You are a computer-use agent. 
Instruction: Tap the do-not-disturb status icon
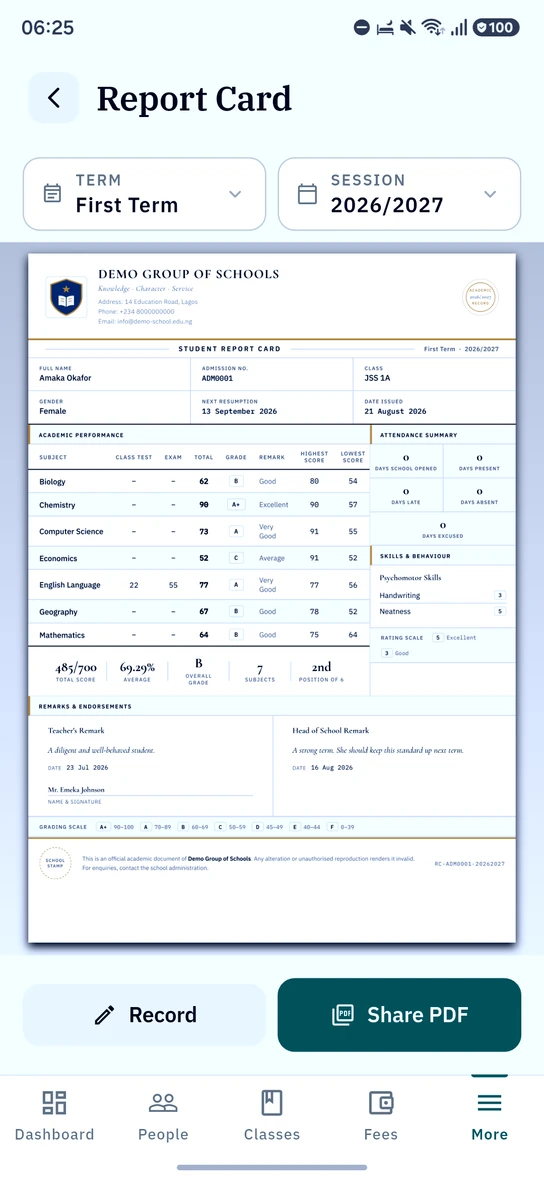pos(361,28)
